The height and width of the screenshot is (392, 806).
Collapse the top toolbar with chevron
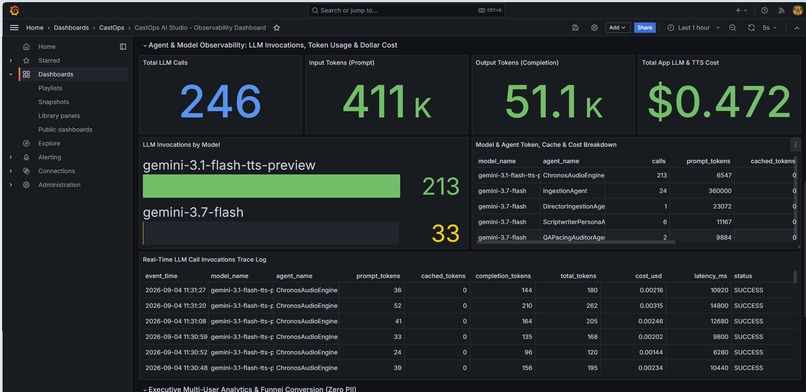tap(797, 28)
